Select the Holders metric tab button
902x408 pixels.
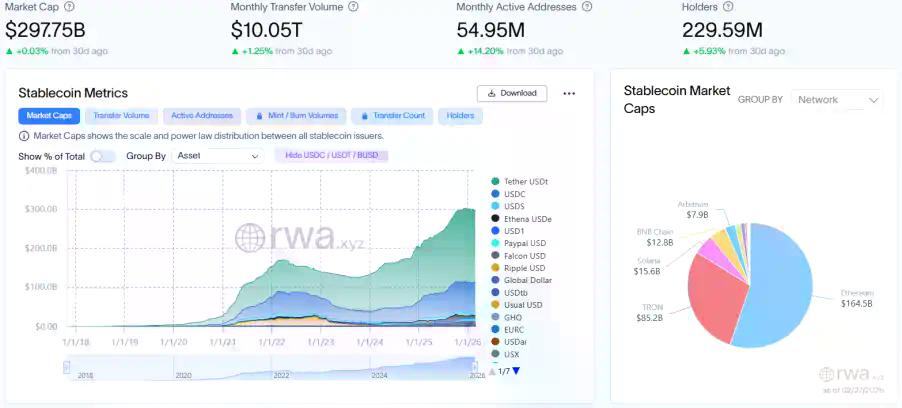pyautogui.click(x=460, y=116)
